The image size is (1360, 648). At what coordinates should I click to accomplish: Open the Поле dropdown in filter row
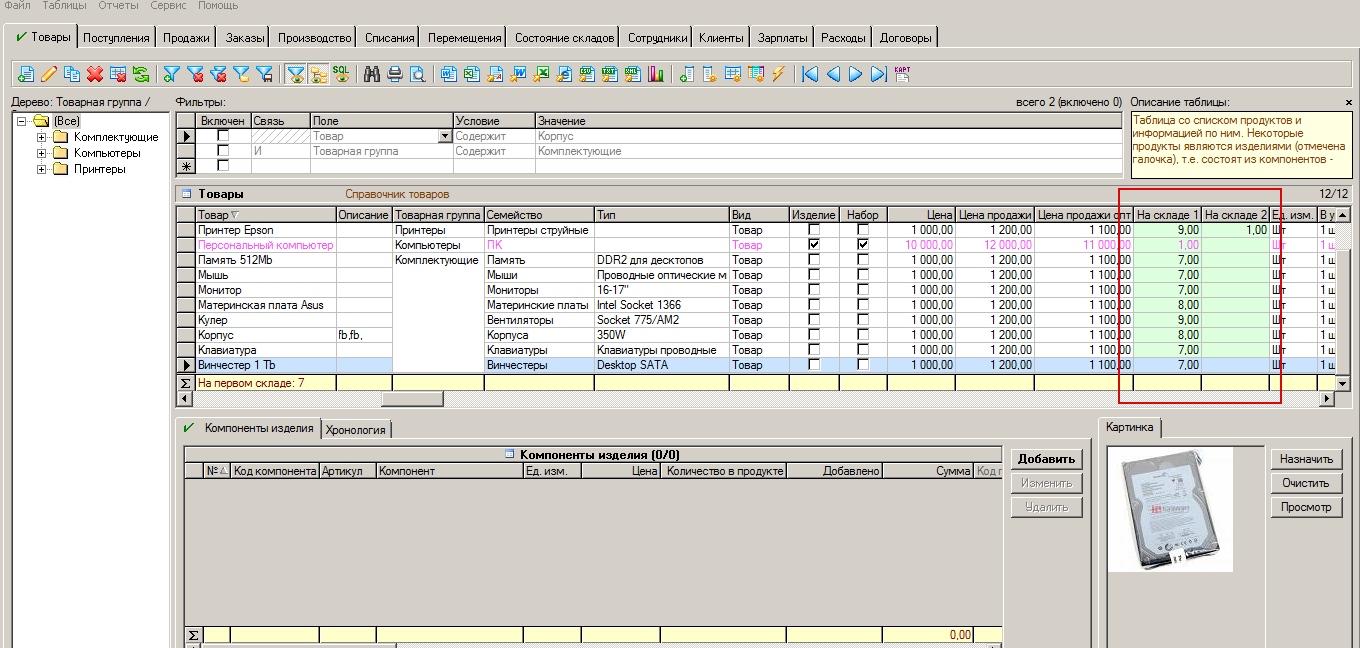tap(445, 136)
